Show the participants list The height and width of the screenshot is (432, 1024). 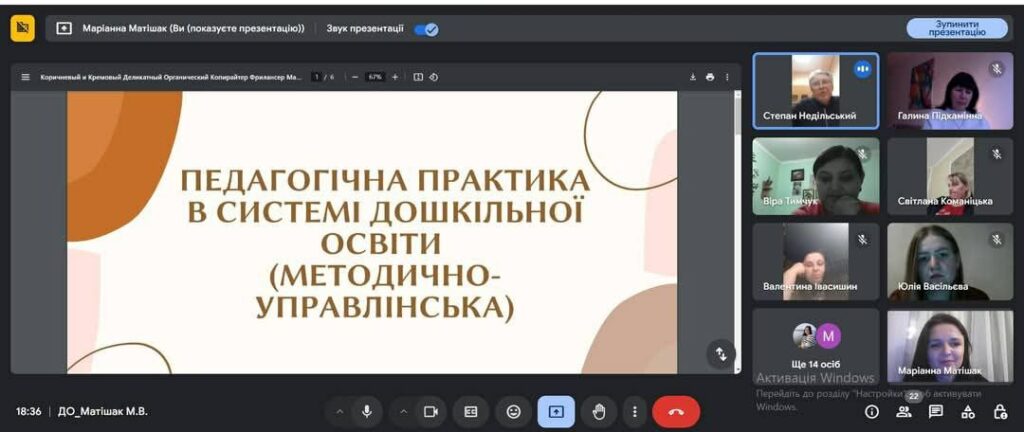pyautogui.click(x=904, y=411)
